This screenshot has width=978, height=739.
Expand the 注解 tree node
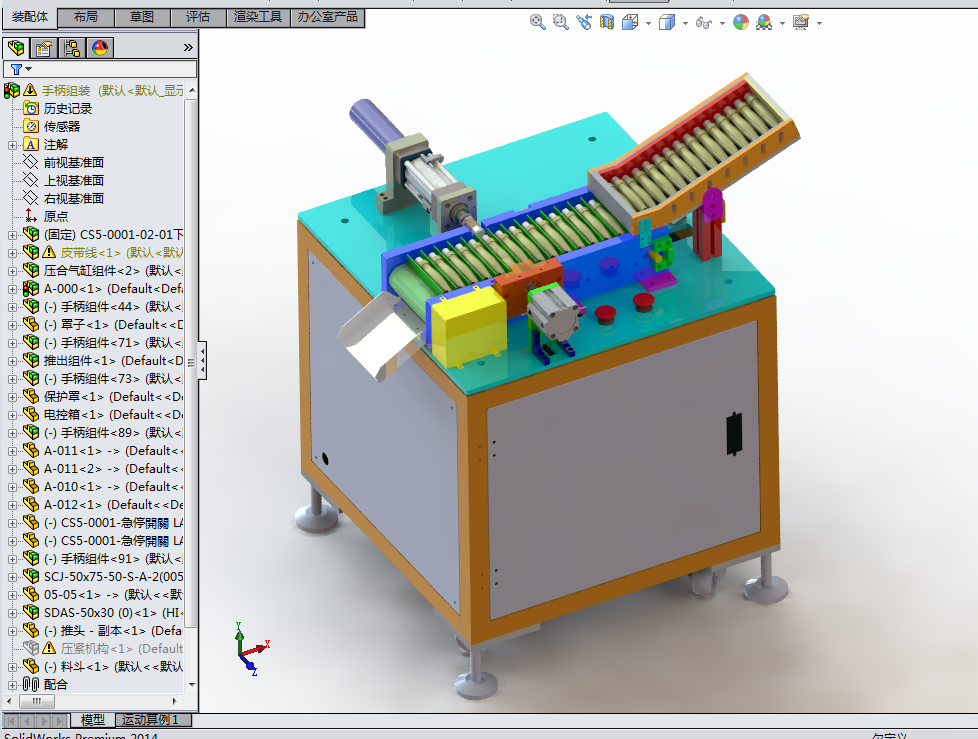point(12,145)
